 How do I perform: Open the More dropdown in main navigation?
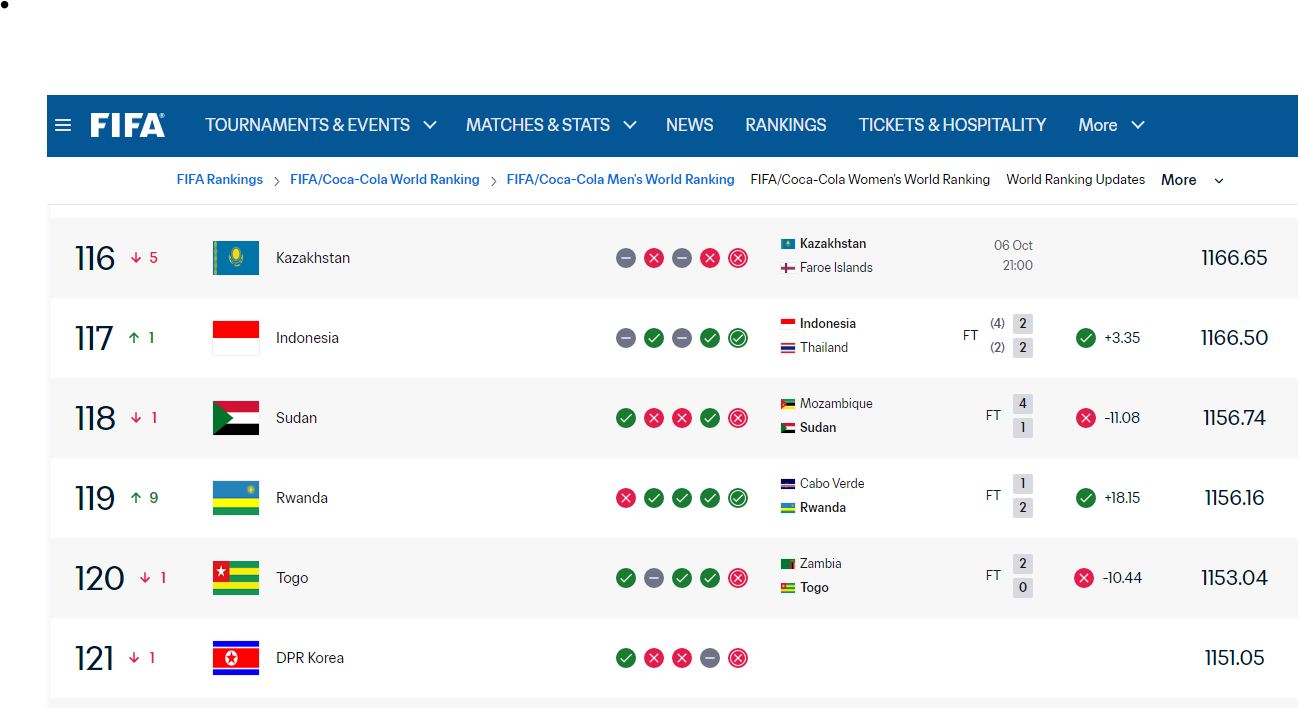(x=1111, y=125)
